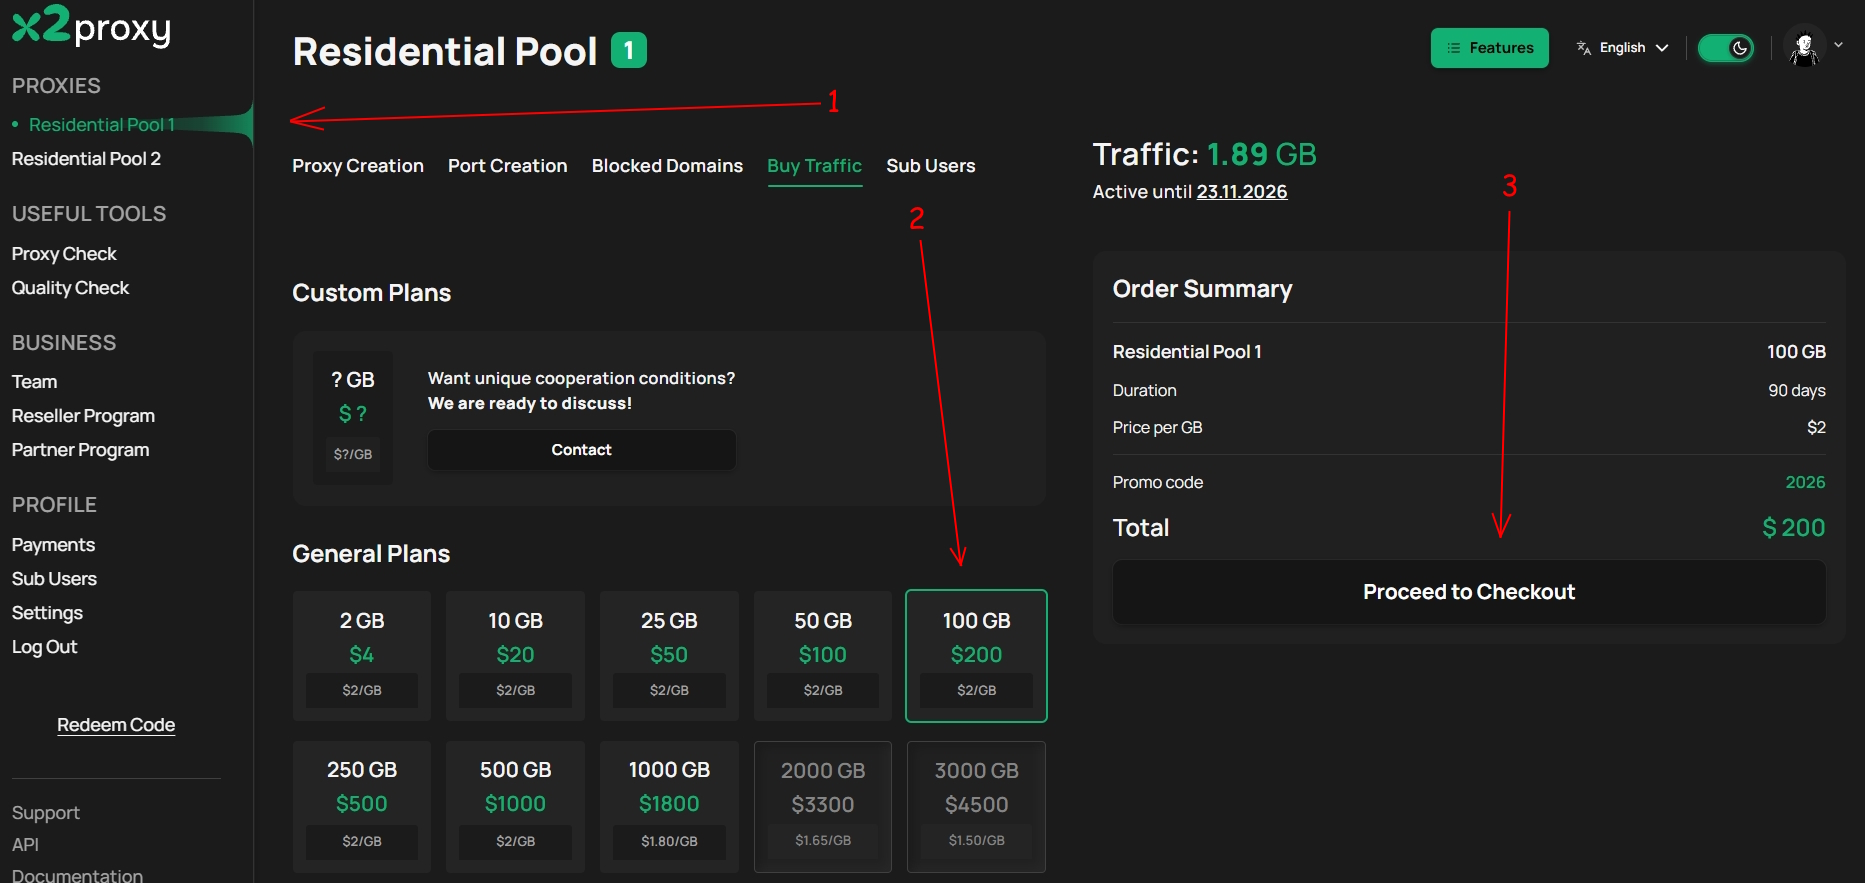Viewport: 1865px width, 883px height.
Task: Select the 2000 GB $3300 plan
Action: (x=823, y=807)
